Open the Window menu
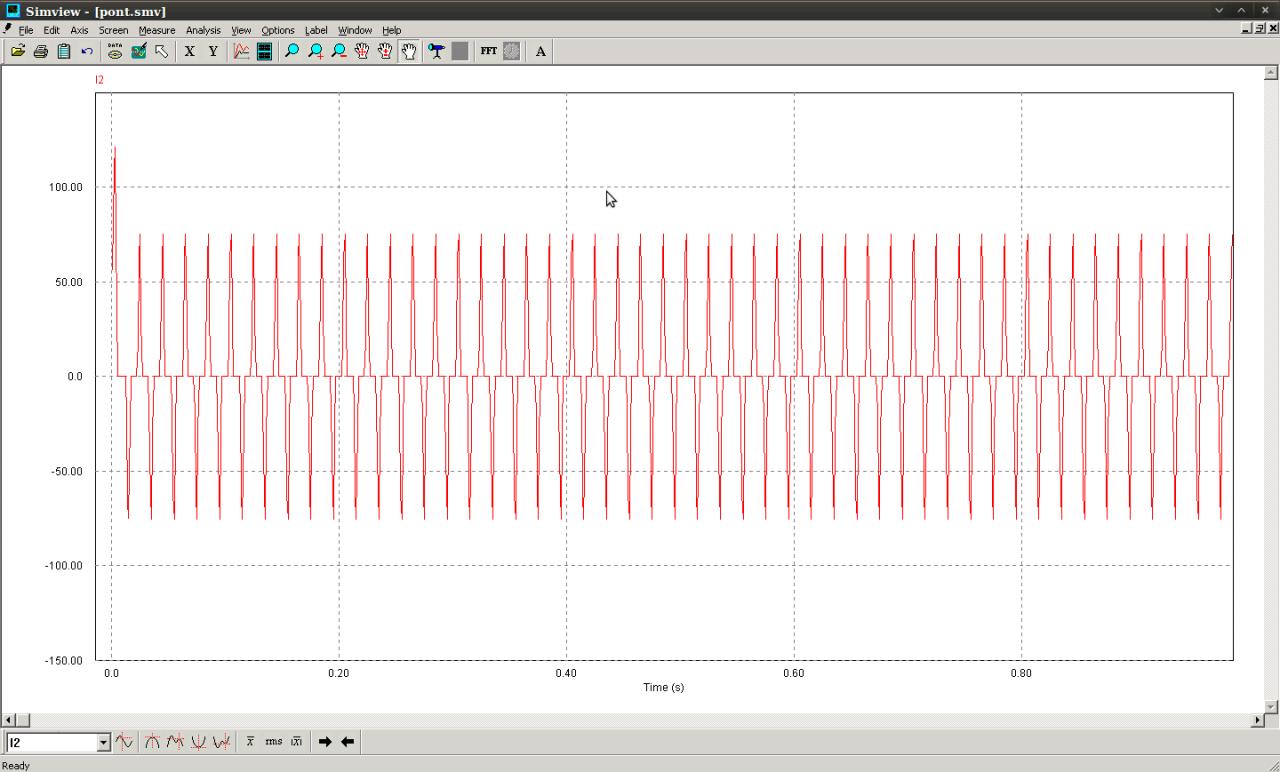This screenshot has height=772, width=1280. pyautogui.click(x=355, y=30)
